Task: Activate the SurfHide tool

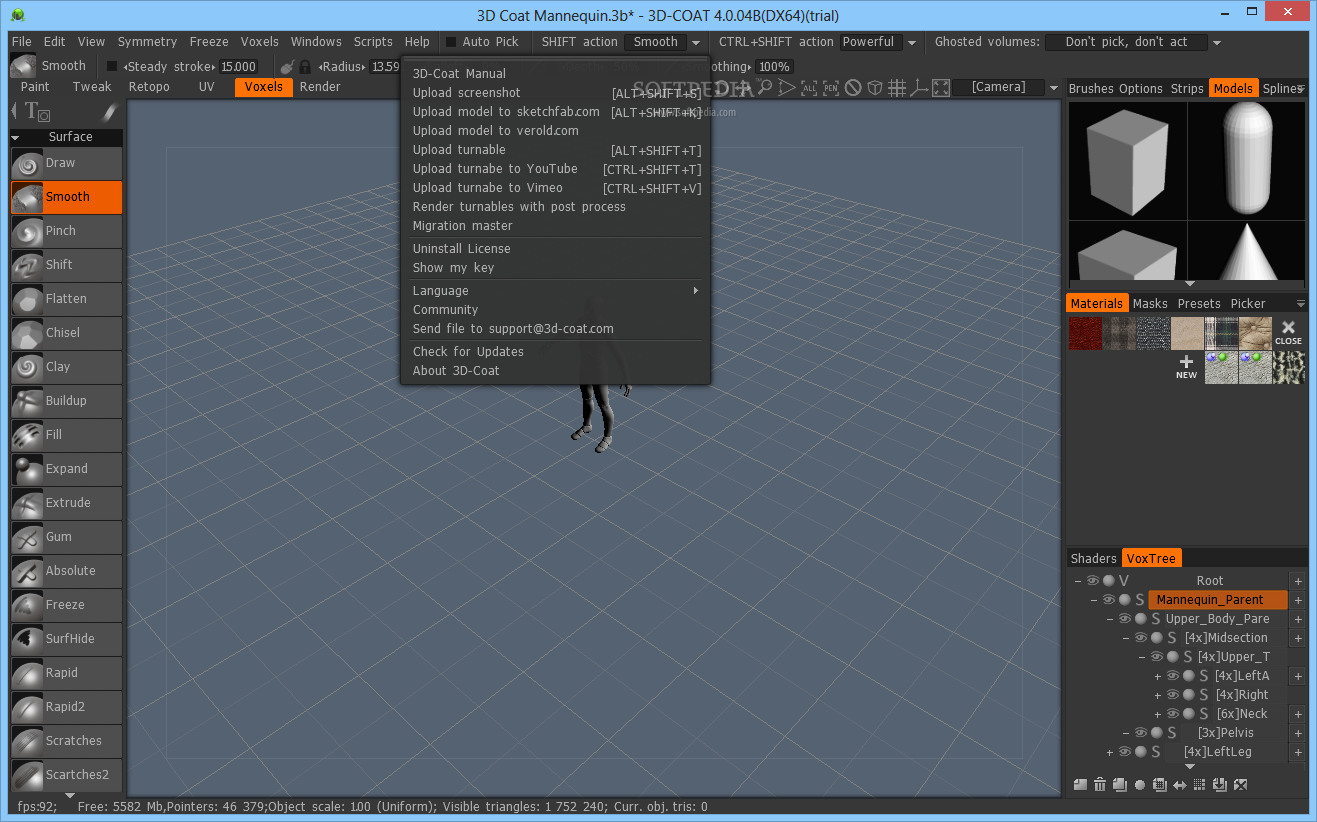Action: [x=66, y=639]
